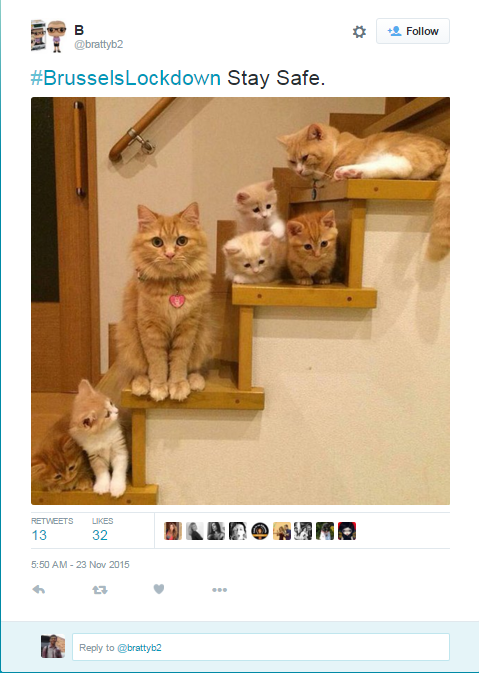
Task: Click the @brattyb2 handle
Action: [99, 45]
